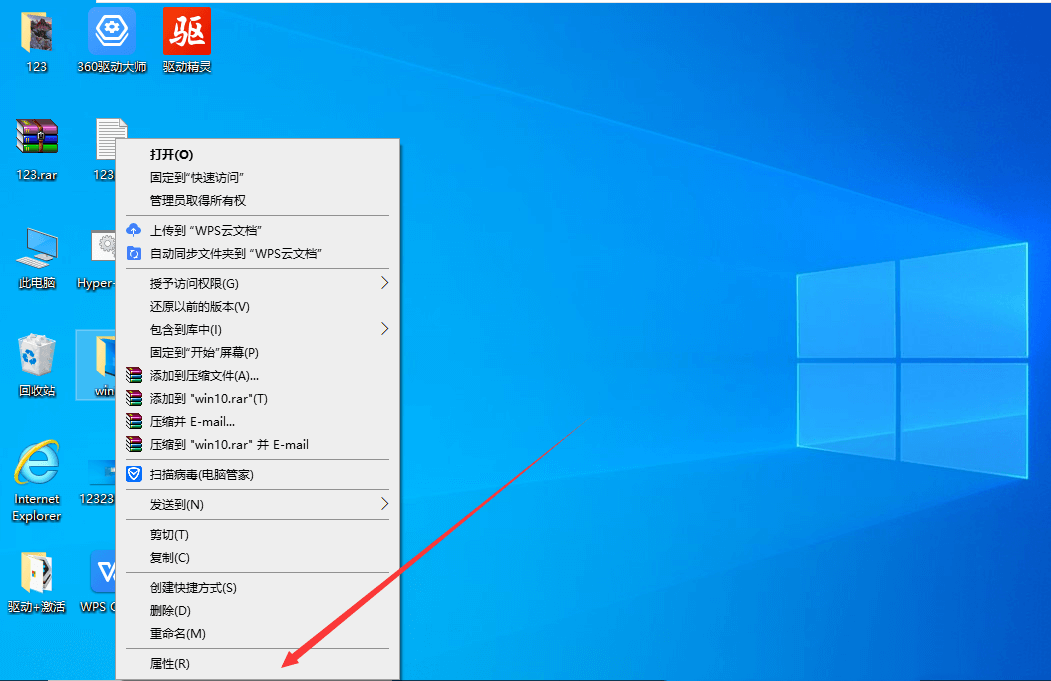Select the 123.rar WinRAR archive
This screenshot has height=681, width=1051.
(x=37, y=140)
